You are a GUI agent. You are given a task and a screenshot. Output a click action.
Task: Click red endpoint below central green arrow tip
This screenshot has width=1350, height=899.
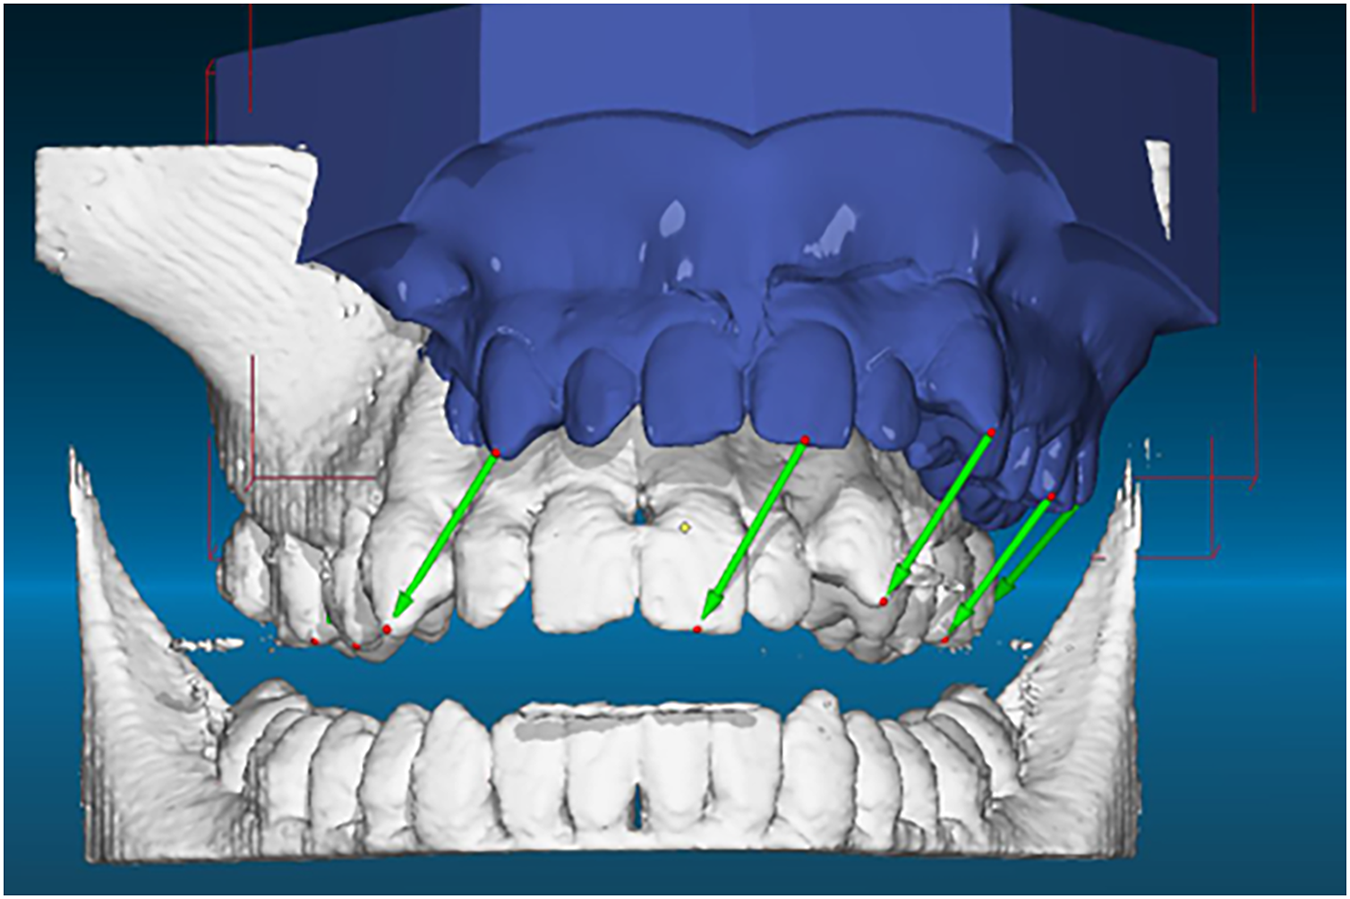(x=697, y=629)
